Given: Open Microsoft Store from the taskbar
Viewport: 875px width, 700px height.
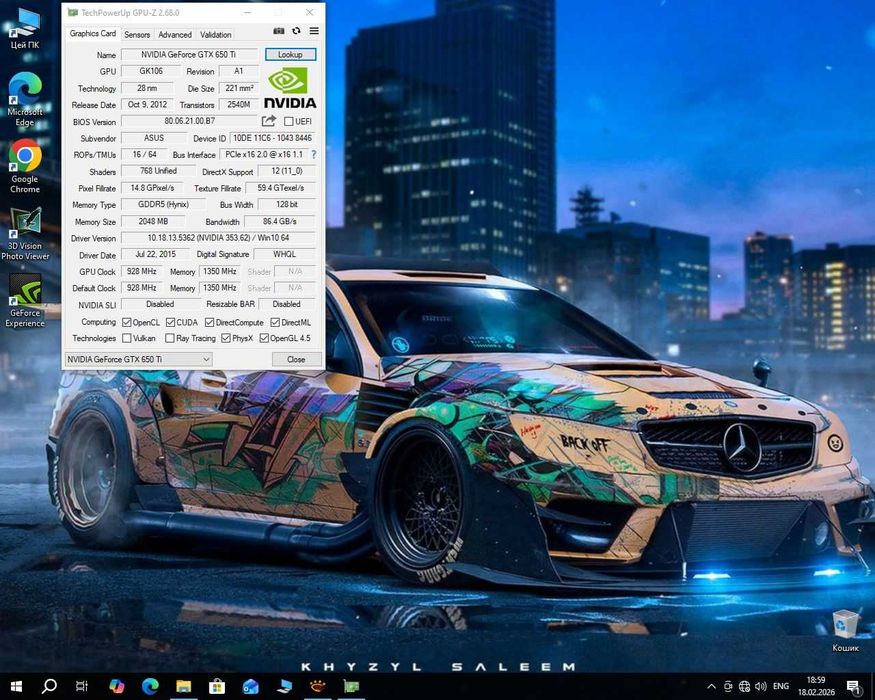Looking at the screenshot, I should pos(217,686).
